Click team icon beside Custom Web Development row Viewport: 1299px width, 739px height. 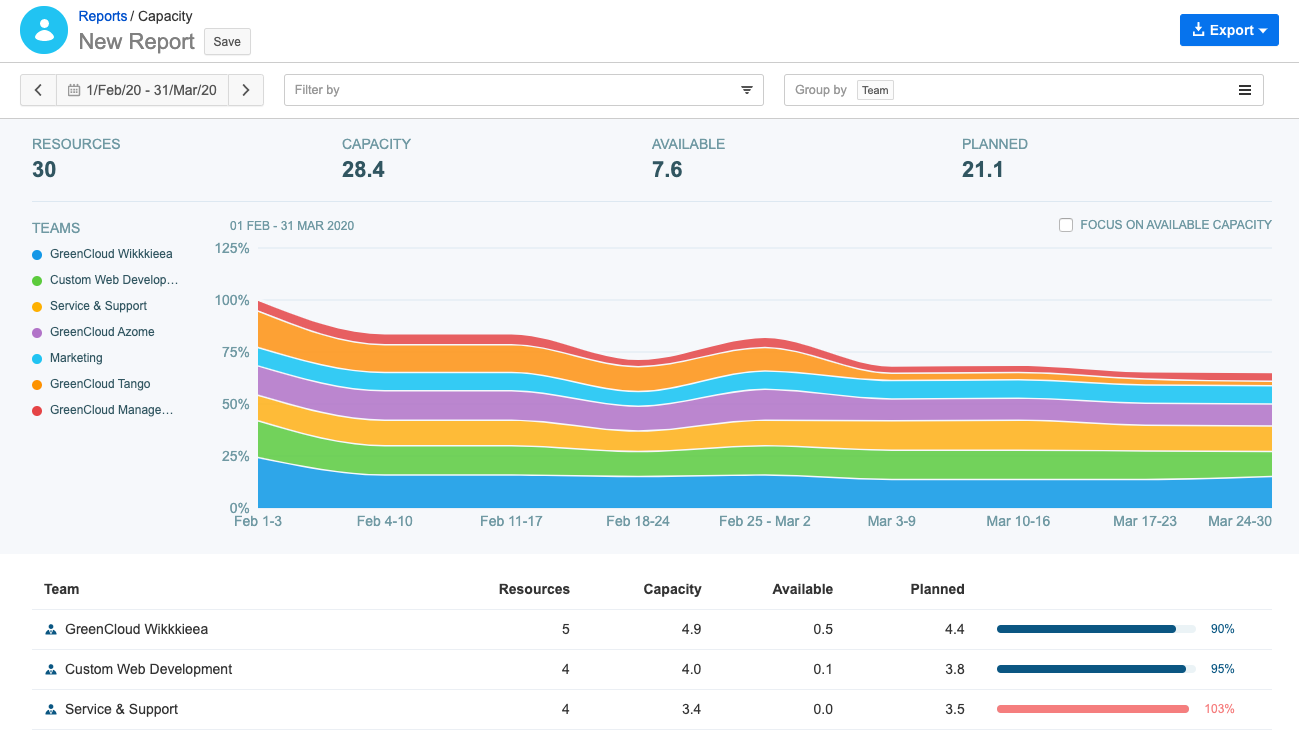(x=51, y=670)
